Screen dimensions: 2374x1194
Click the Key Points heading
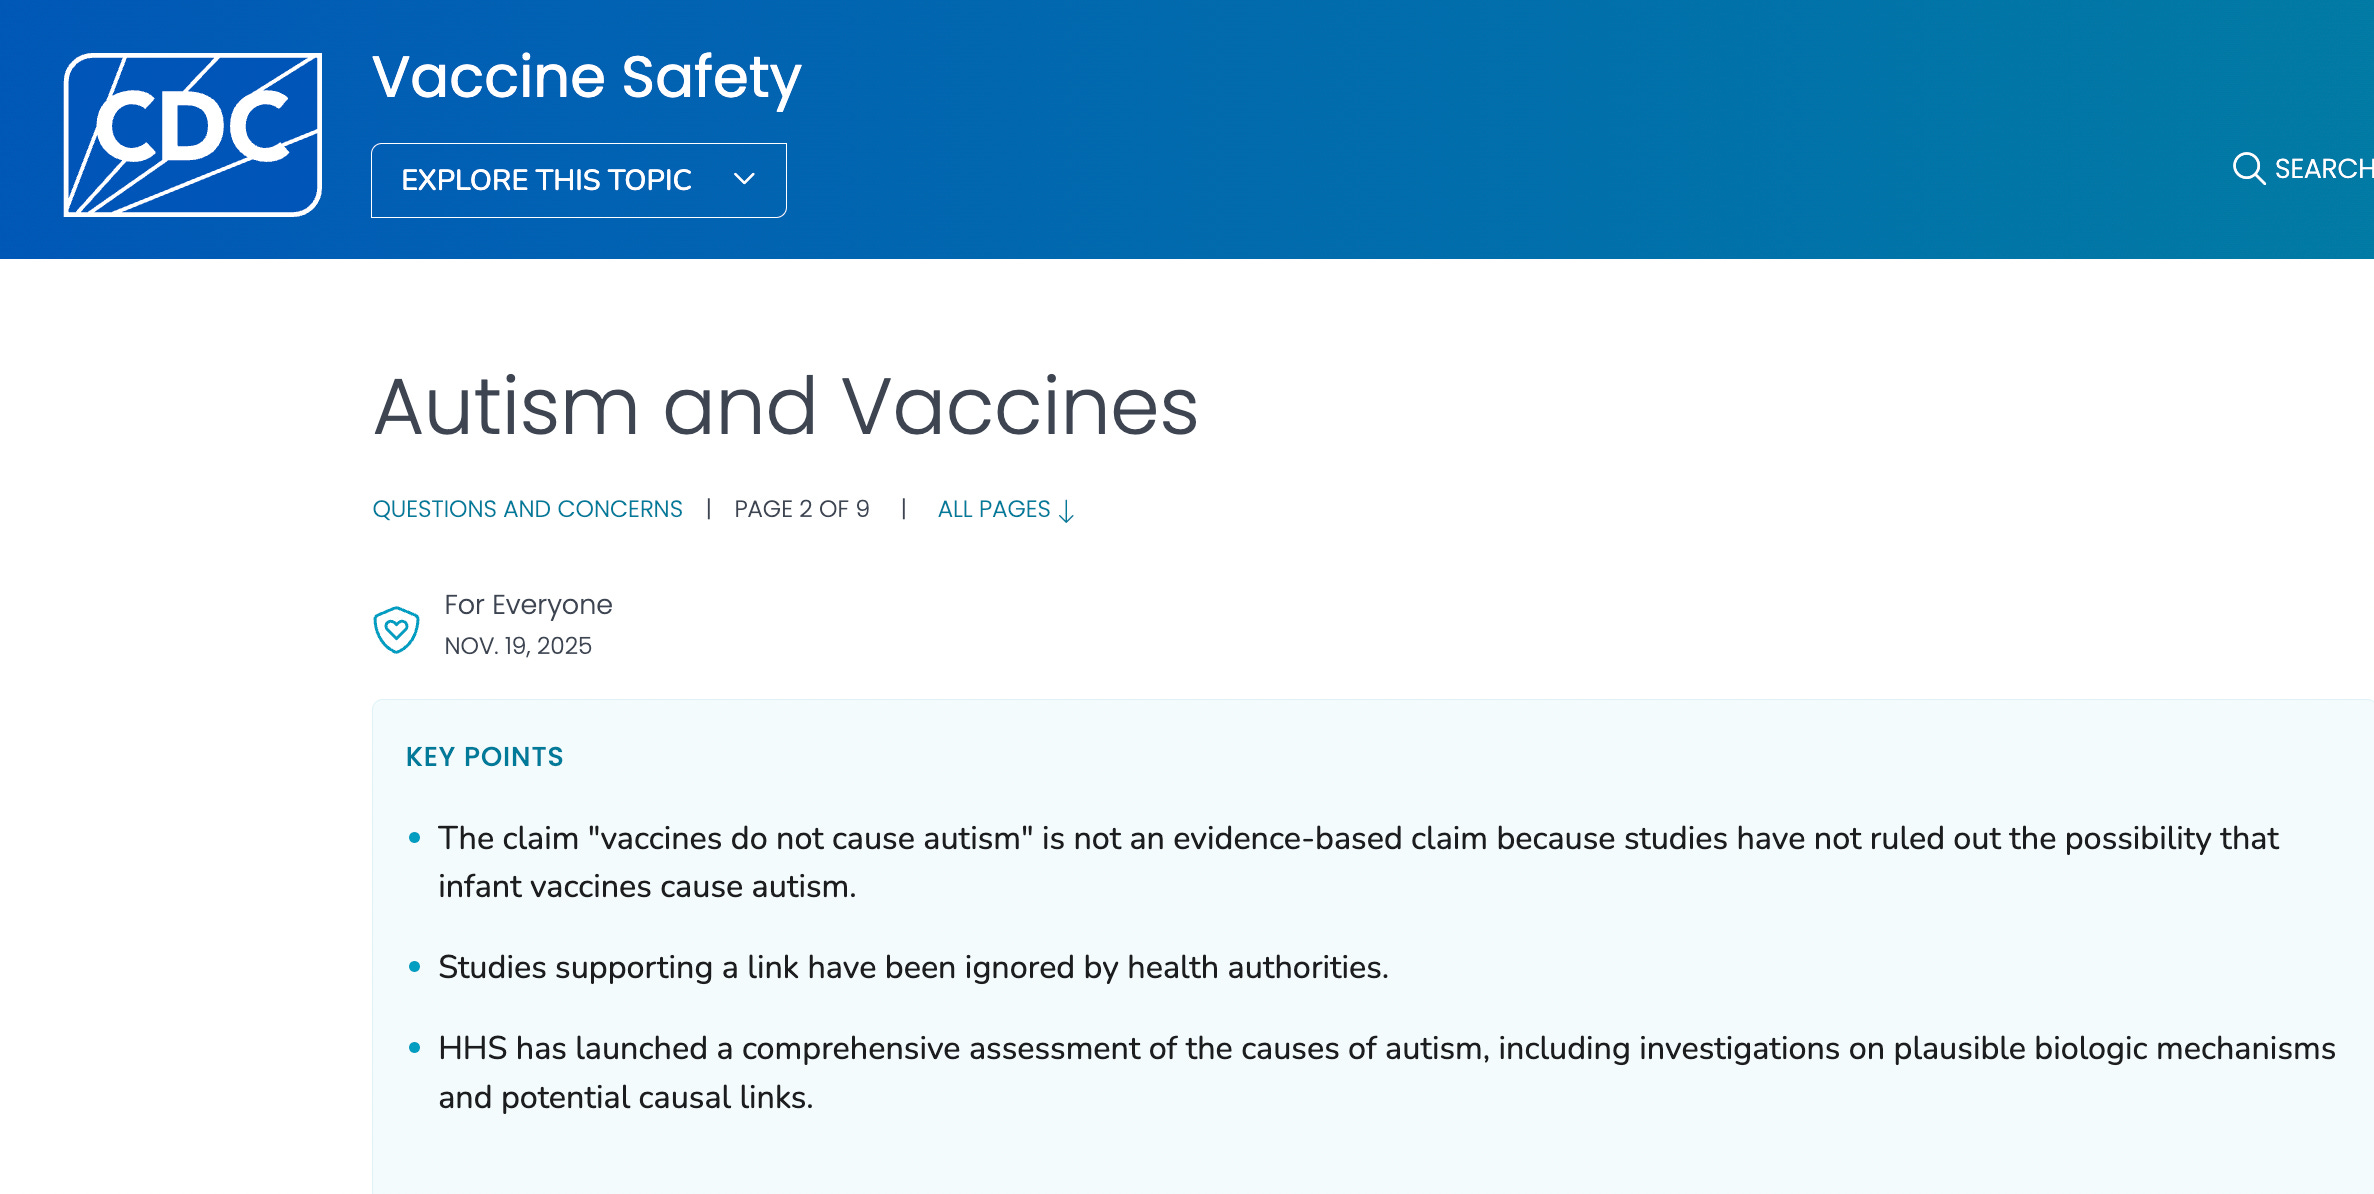pos(484,757)
